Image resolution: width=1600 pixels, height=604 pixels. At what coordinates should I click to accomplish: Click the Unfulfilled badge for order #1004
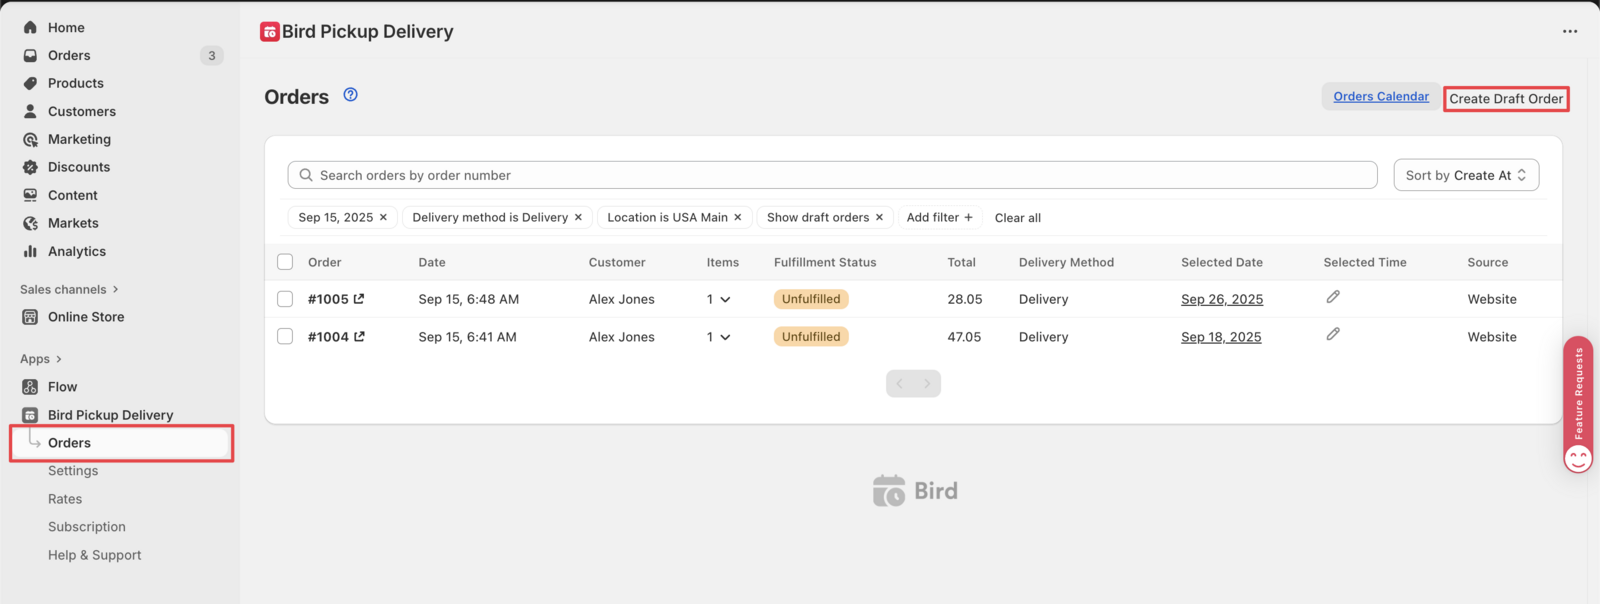pos(811,337)
